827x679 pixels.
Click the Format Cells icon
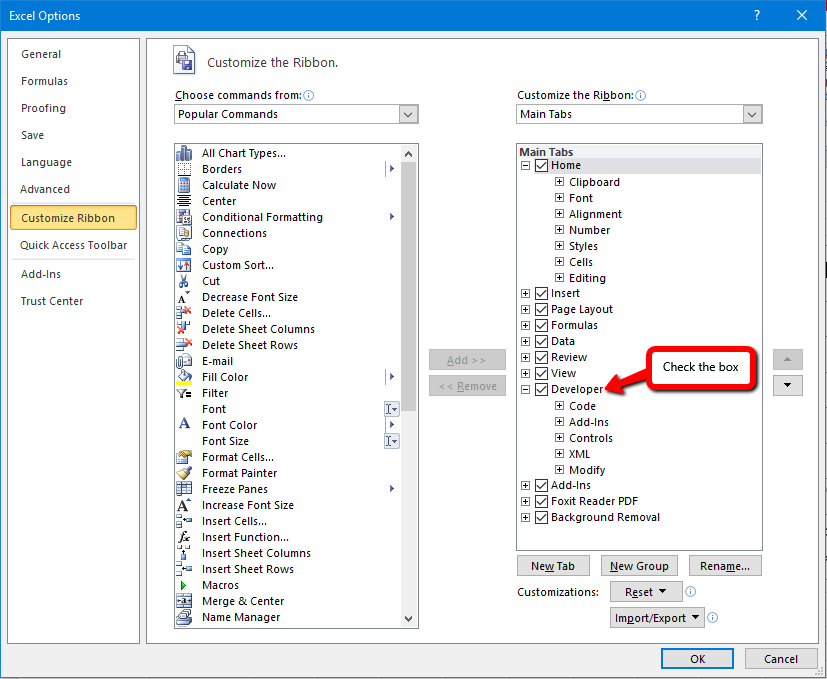click(184, 457)
